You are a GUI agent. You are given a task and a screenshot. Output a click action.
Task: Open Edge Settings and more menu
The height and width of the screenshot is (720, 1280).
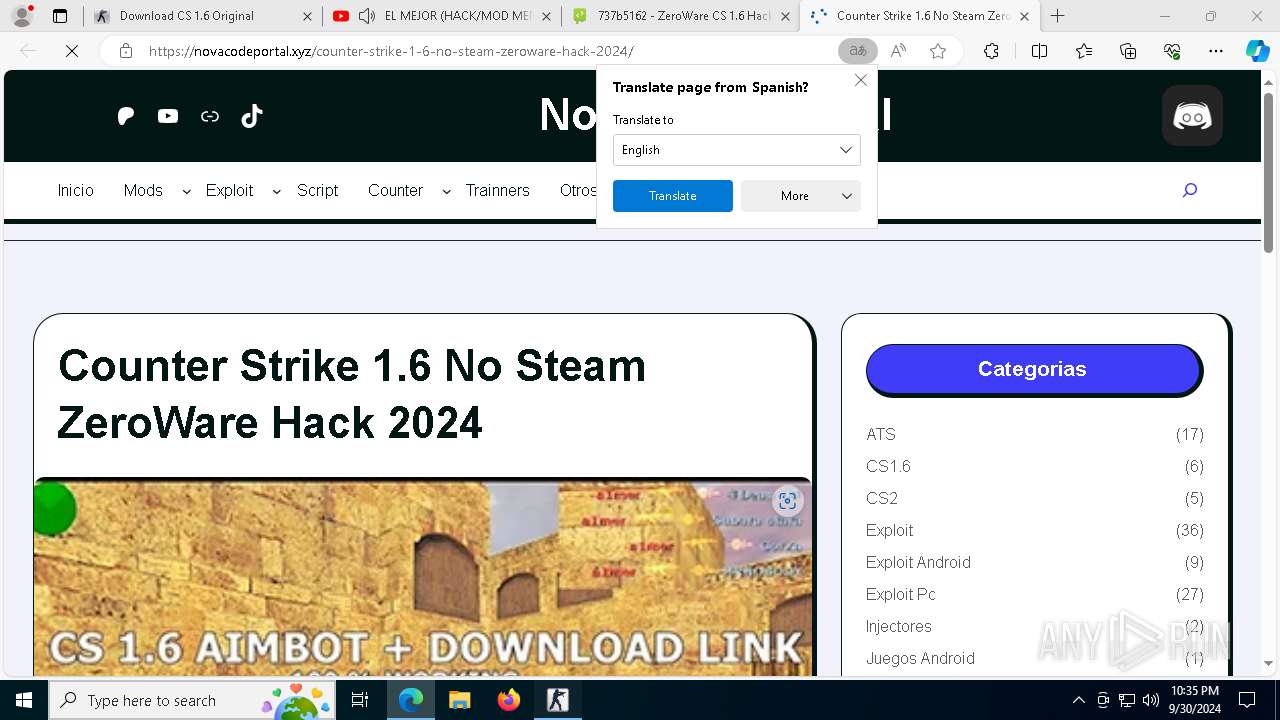(1216, 51)
